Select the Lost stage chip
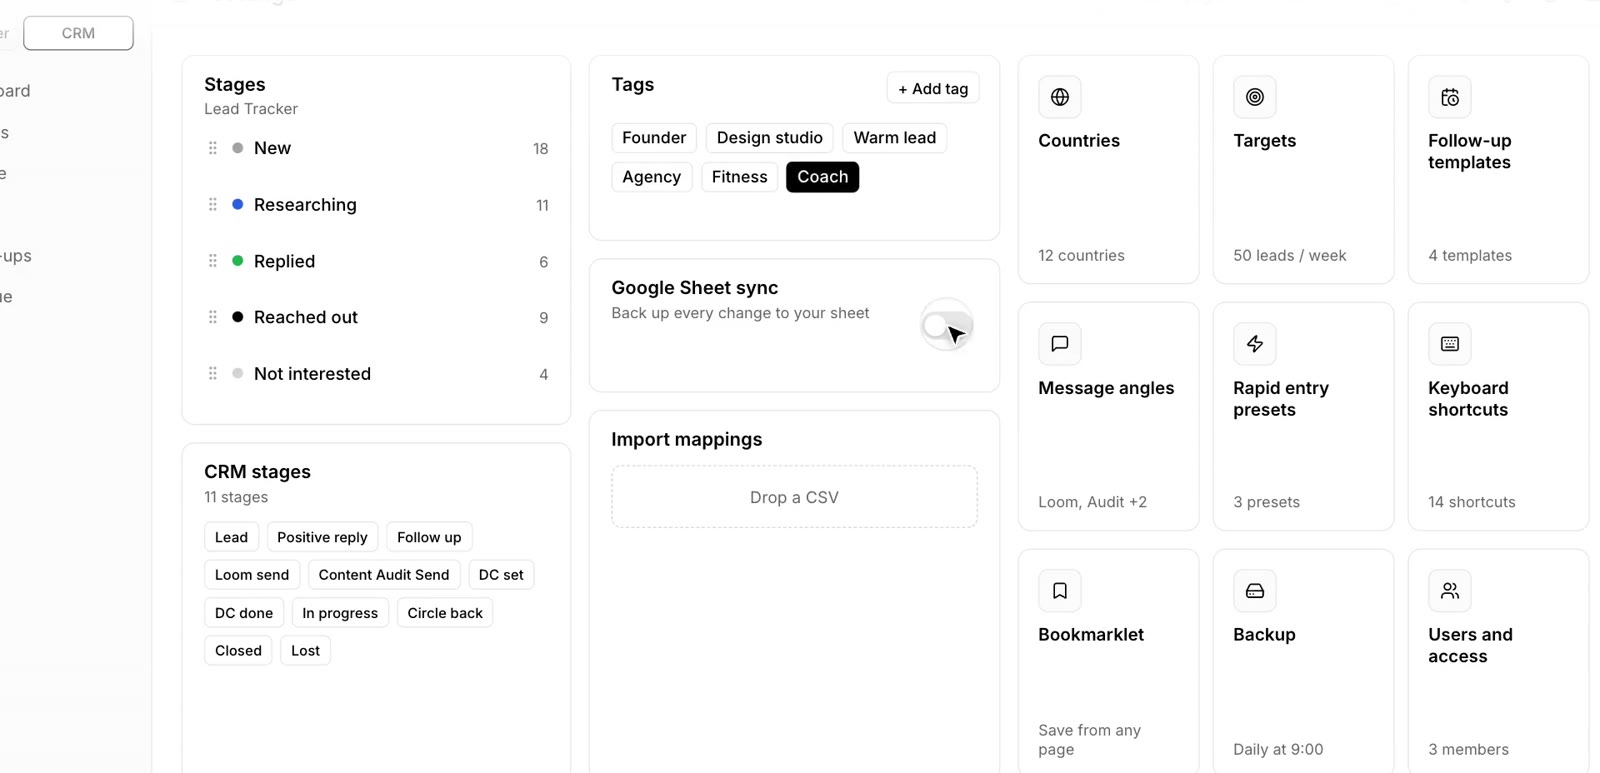The height and width of the screenshot is (773, 1600). coord(305,651)
